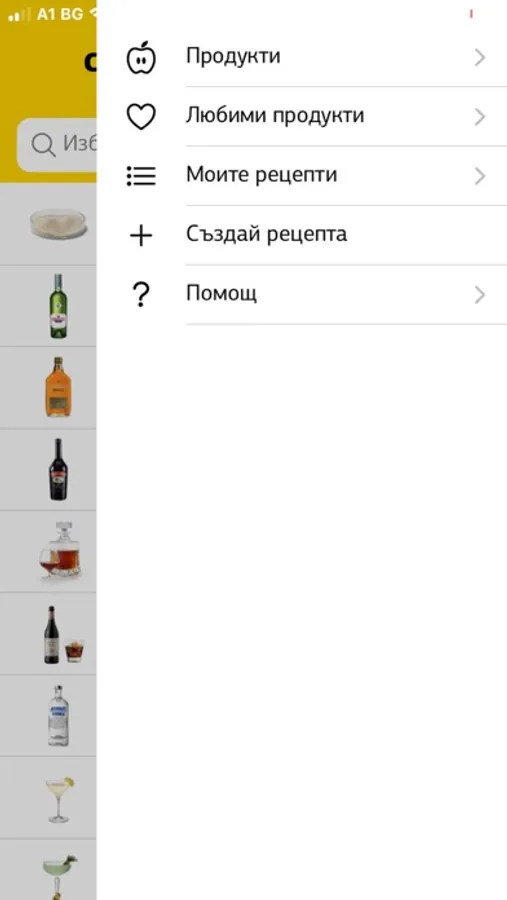
Task: Tap the list icon beside Моите рецепти
Action: (x=141, y=176)
